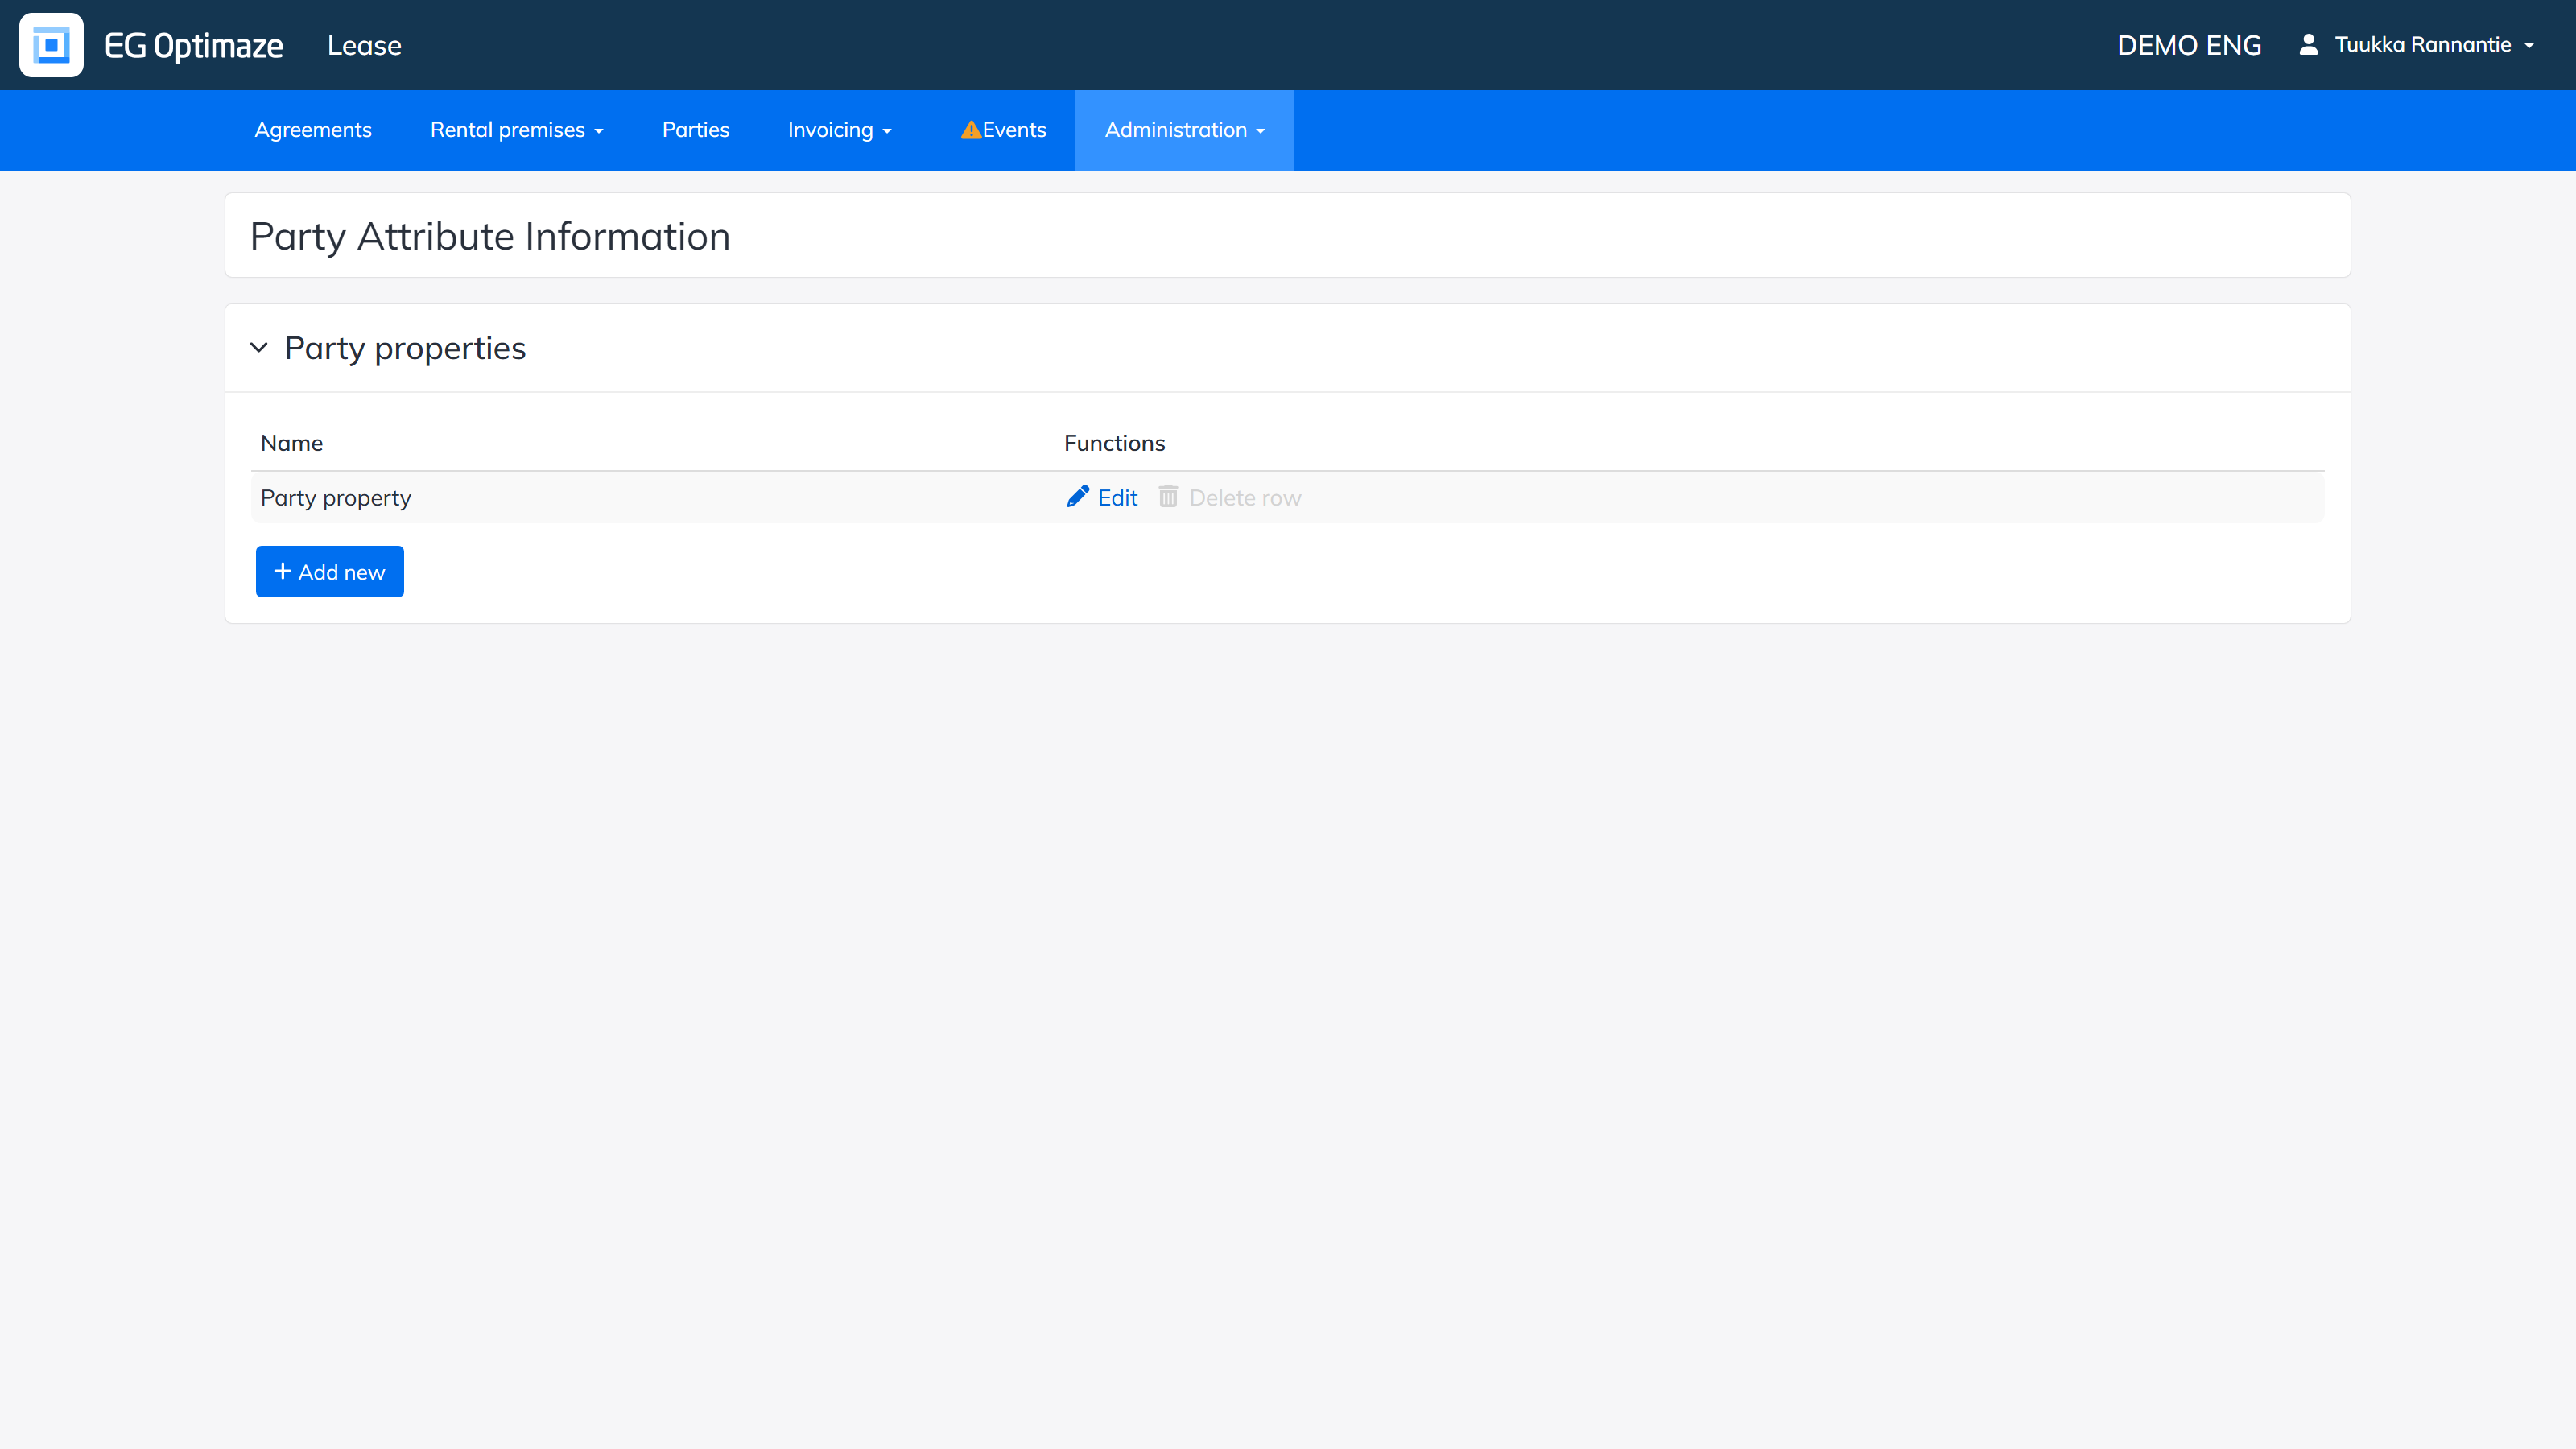
Task: Click the Add new button
Action: (330, 572)
